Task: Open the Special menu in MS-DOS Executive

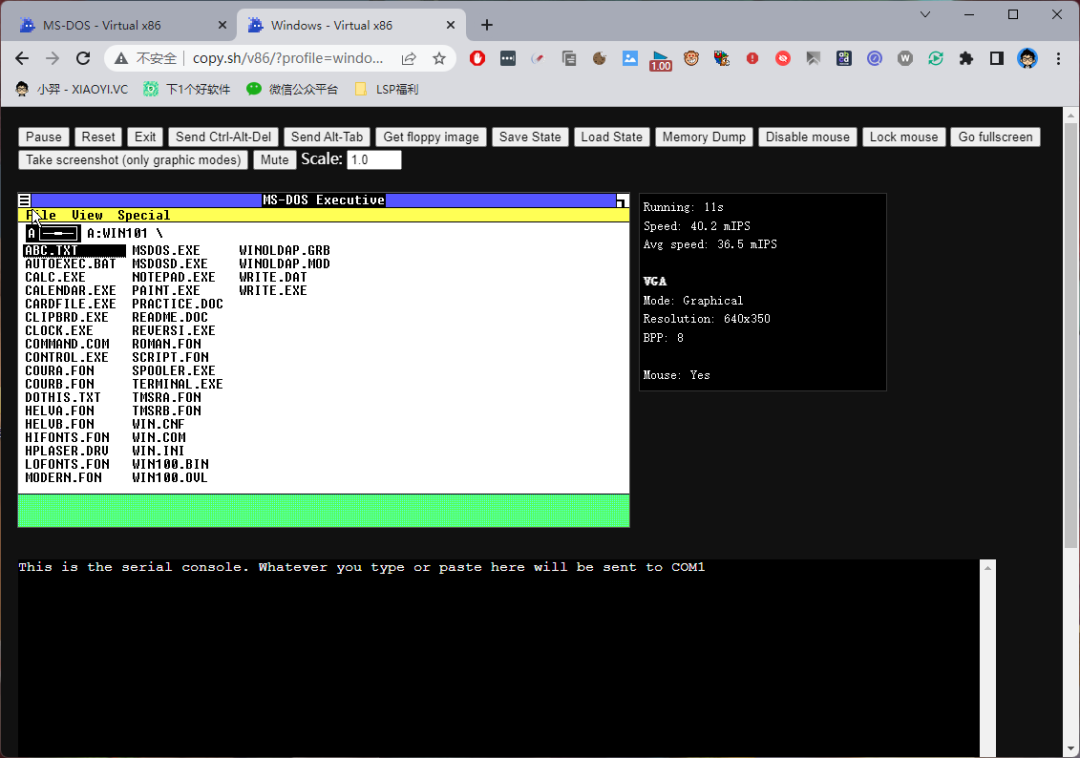Action: point(143,214)
